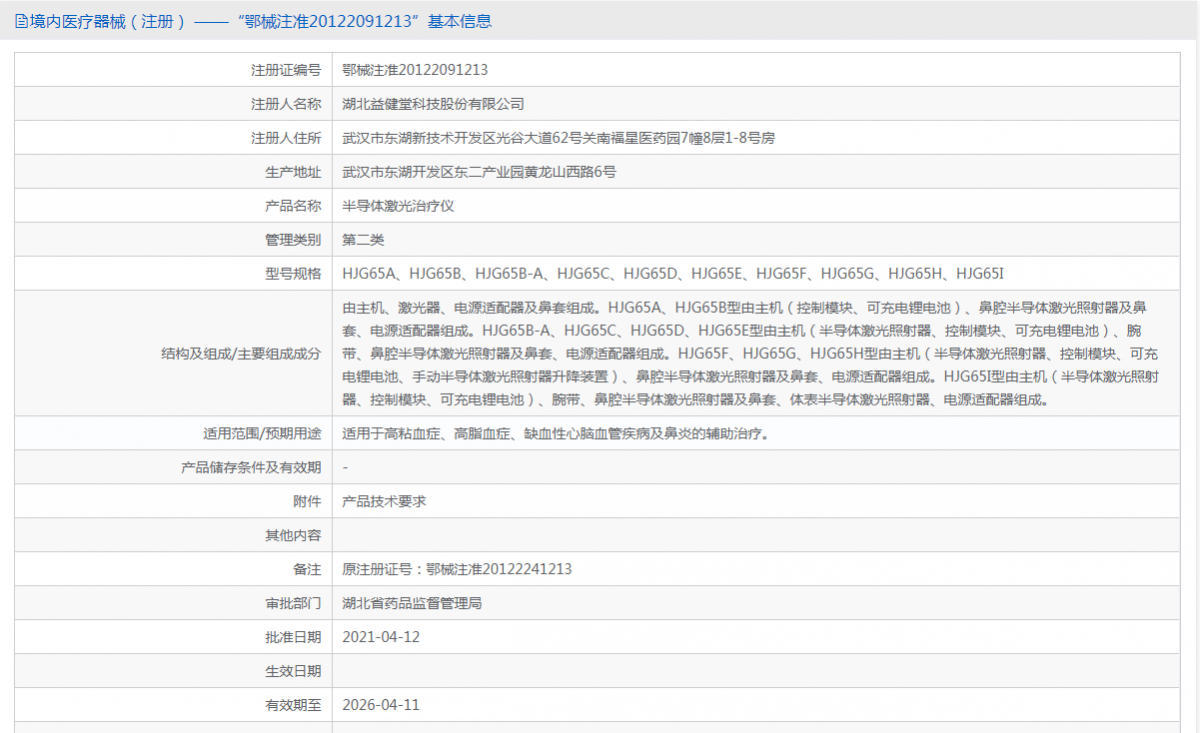Select the label 型号规格

(292, 274)
